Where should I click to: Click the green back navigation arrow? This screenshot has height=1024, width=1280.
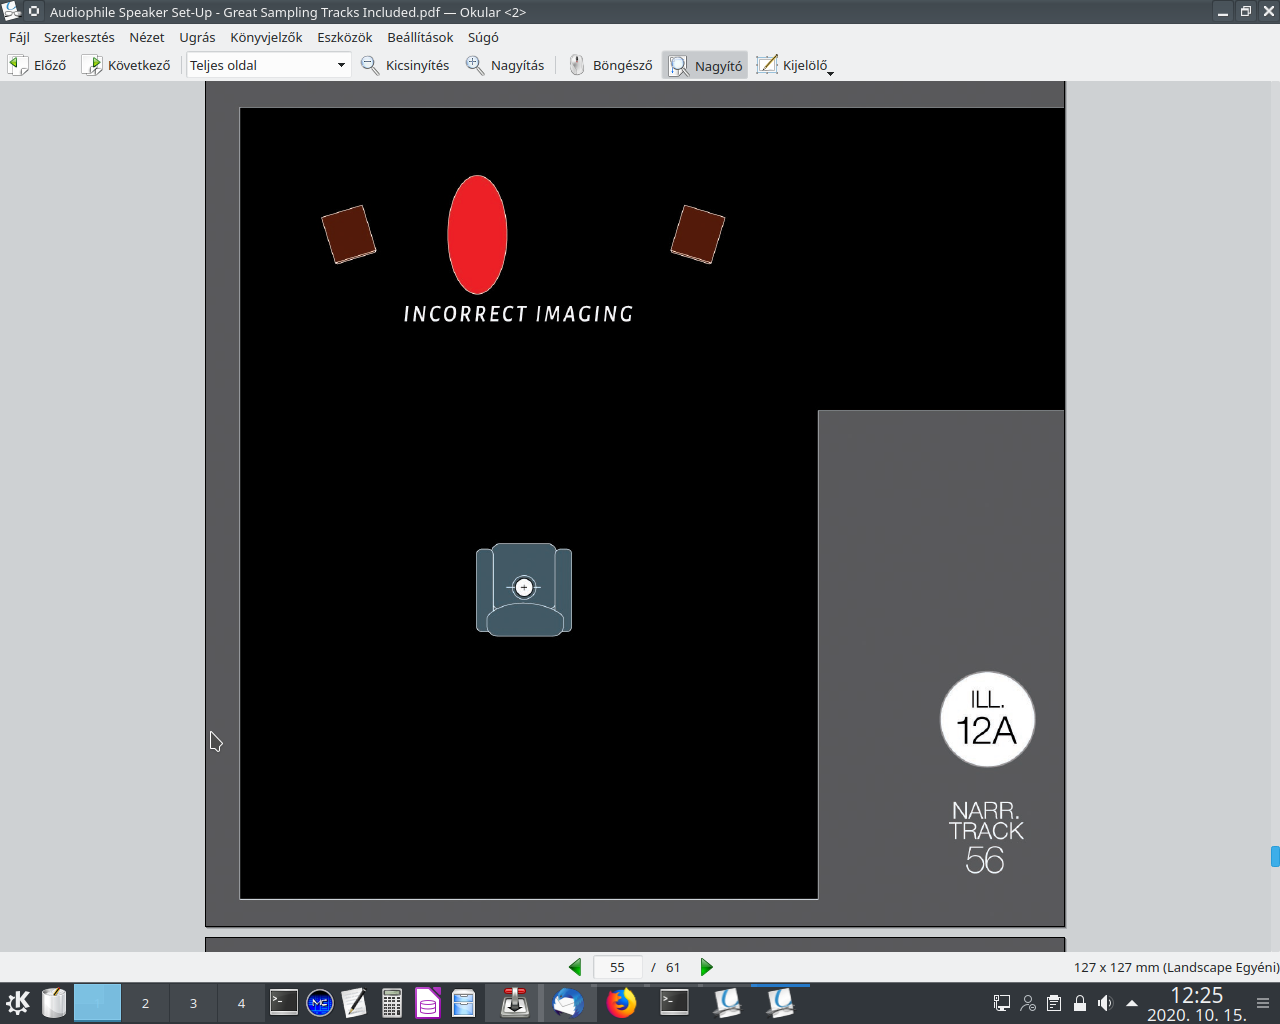pos(575,967)
